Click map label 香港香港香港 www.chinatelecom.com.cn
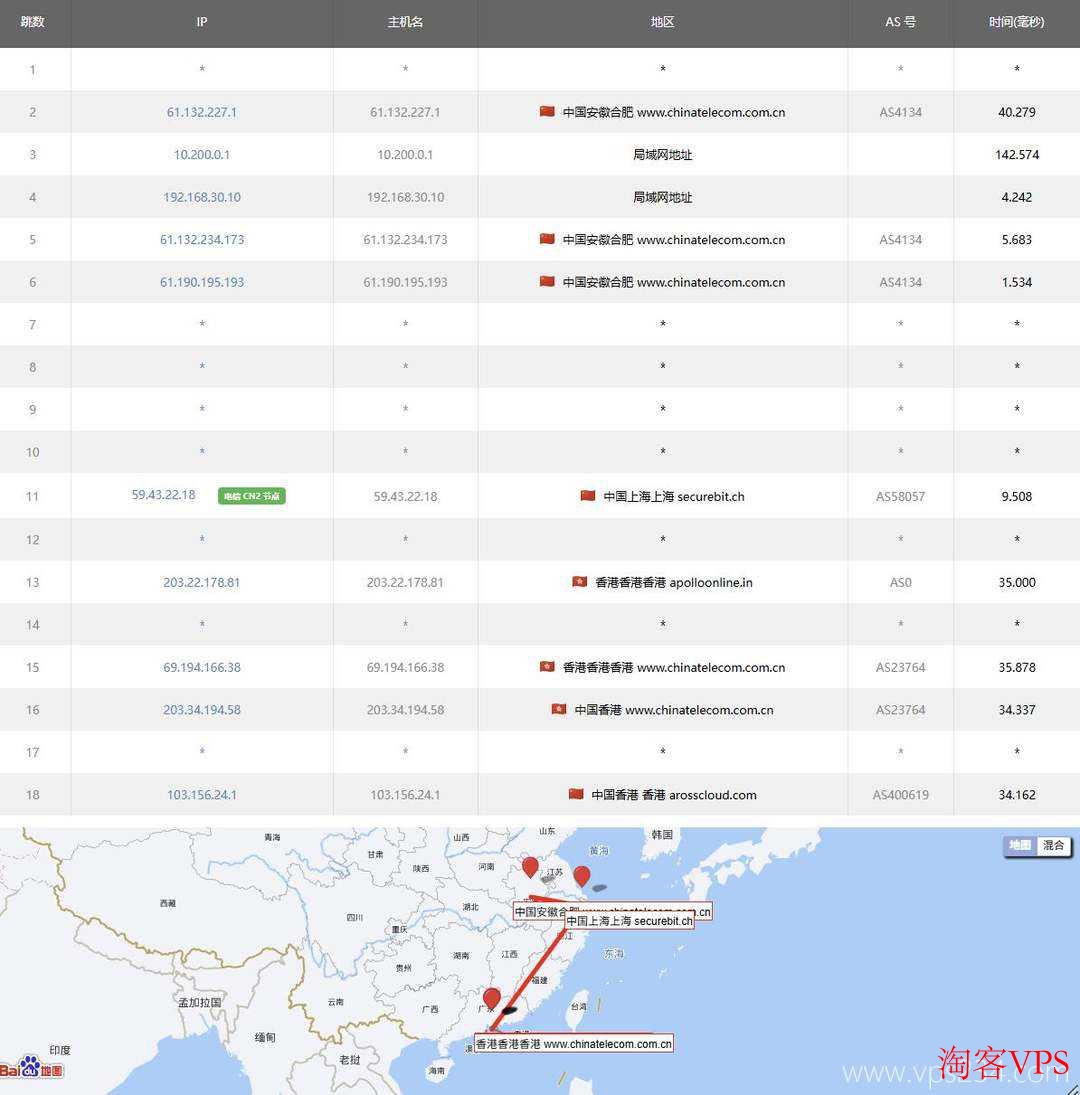Screen dimensions: 1080x1095 (x=574, y=1044)
